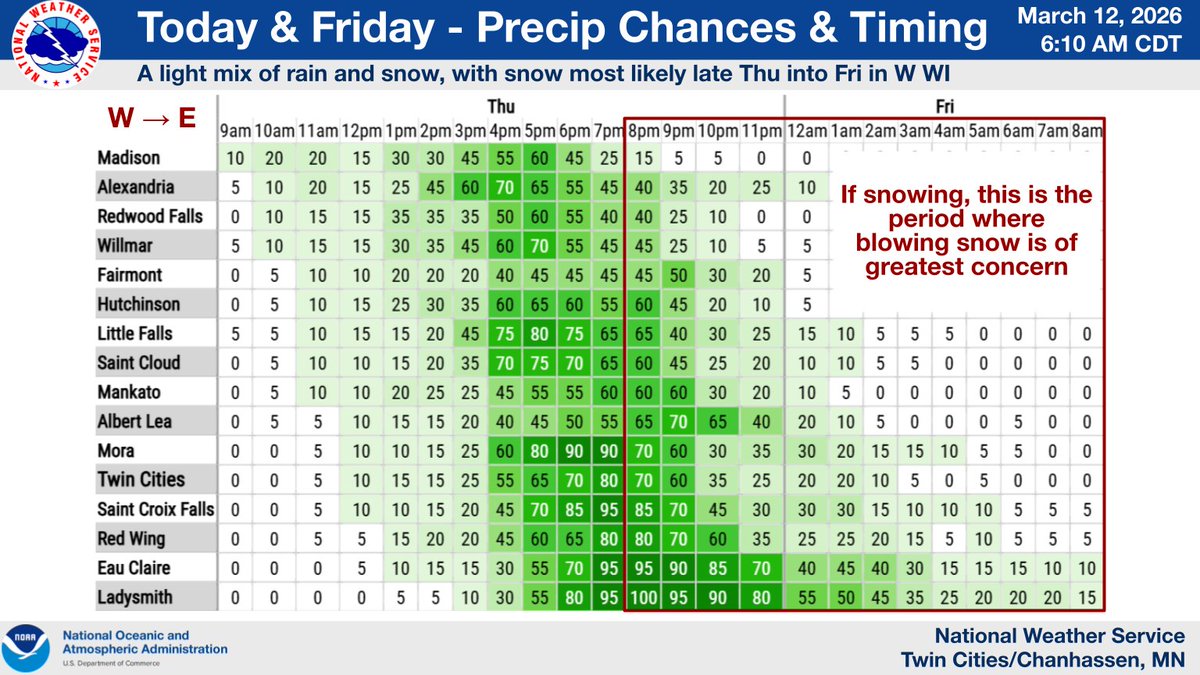
Task: Select the Eau Claire row label
Action: (x=134, y=568)
